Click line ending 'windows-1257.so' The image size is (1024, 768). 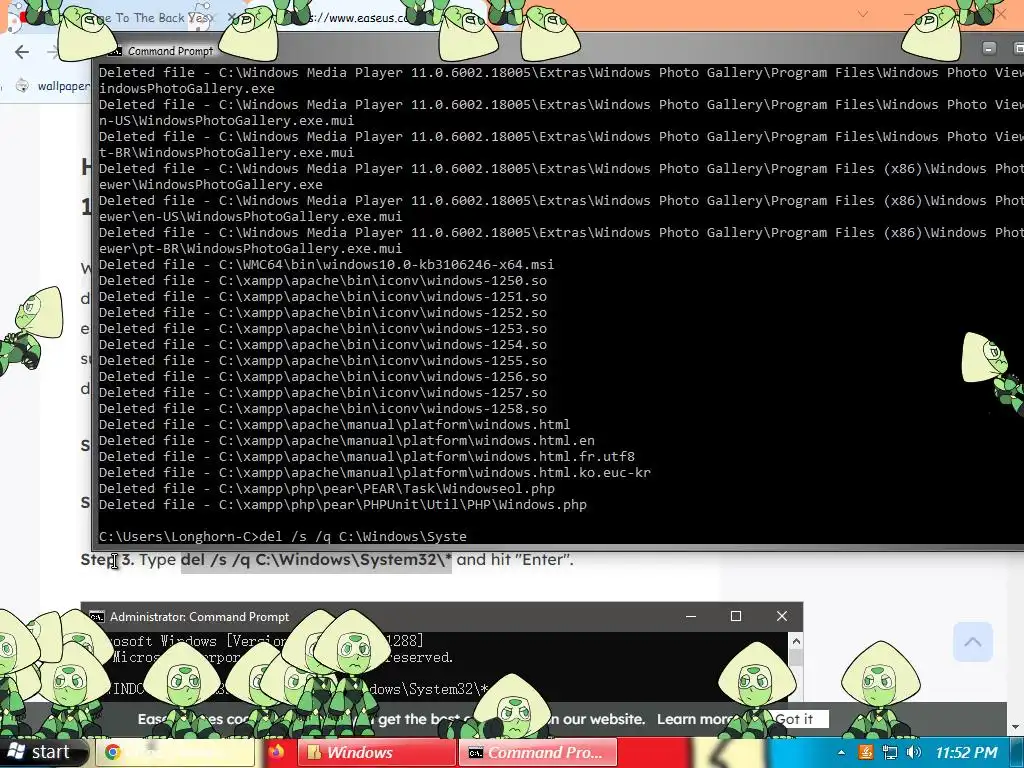pyautogui.click(x=323, y=392)
